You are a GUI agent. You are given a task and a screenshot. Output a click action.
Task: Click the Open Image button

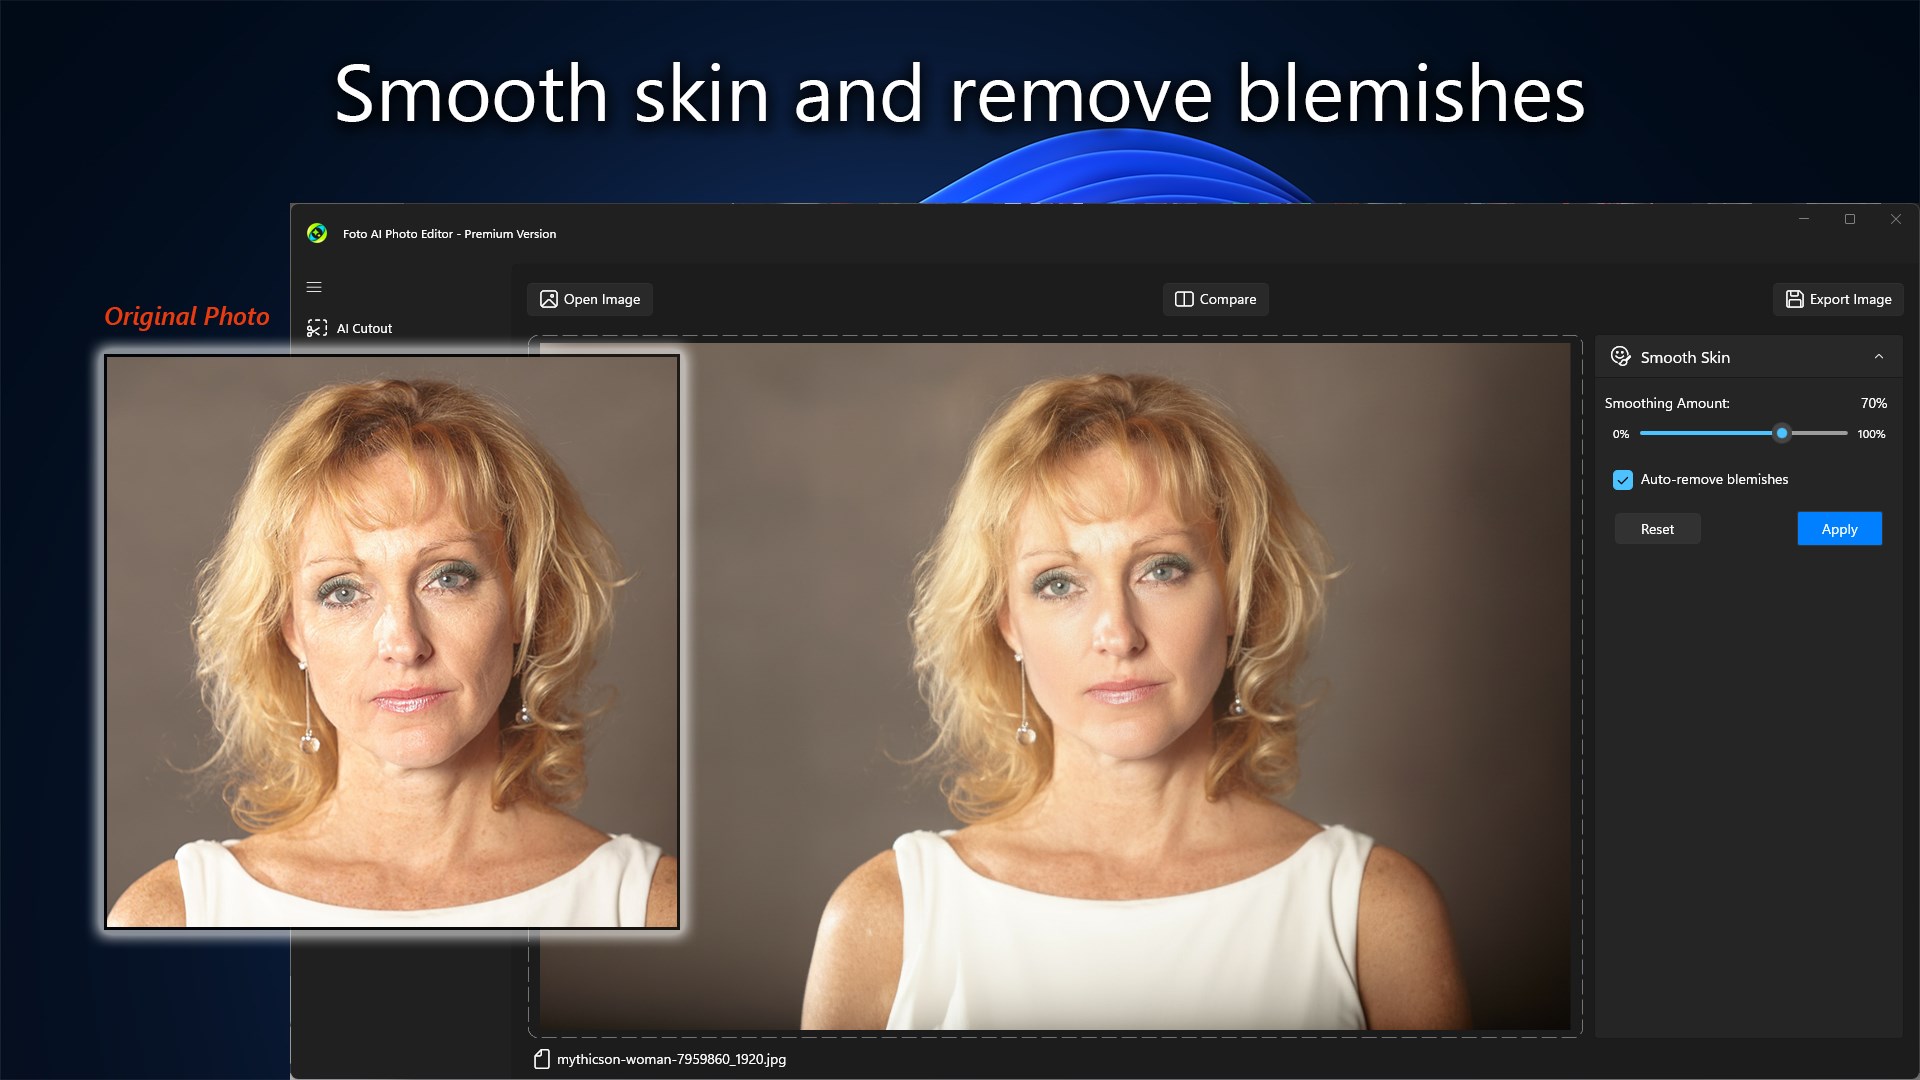pos(590,299)
